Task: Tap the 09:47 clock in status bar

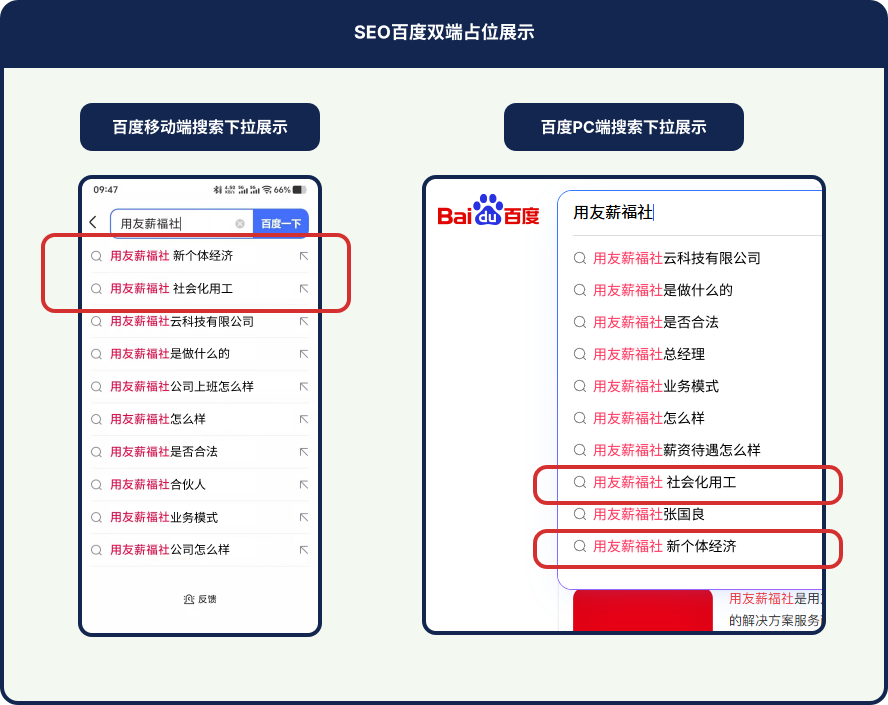Action: coord(106,190)
